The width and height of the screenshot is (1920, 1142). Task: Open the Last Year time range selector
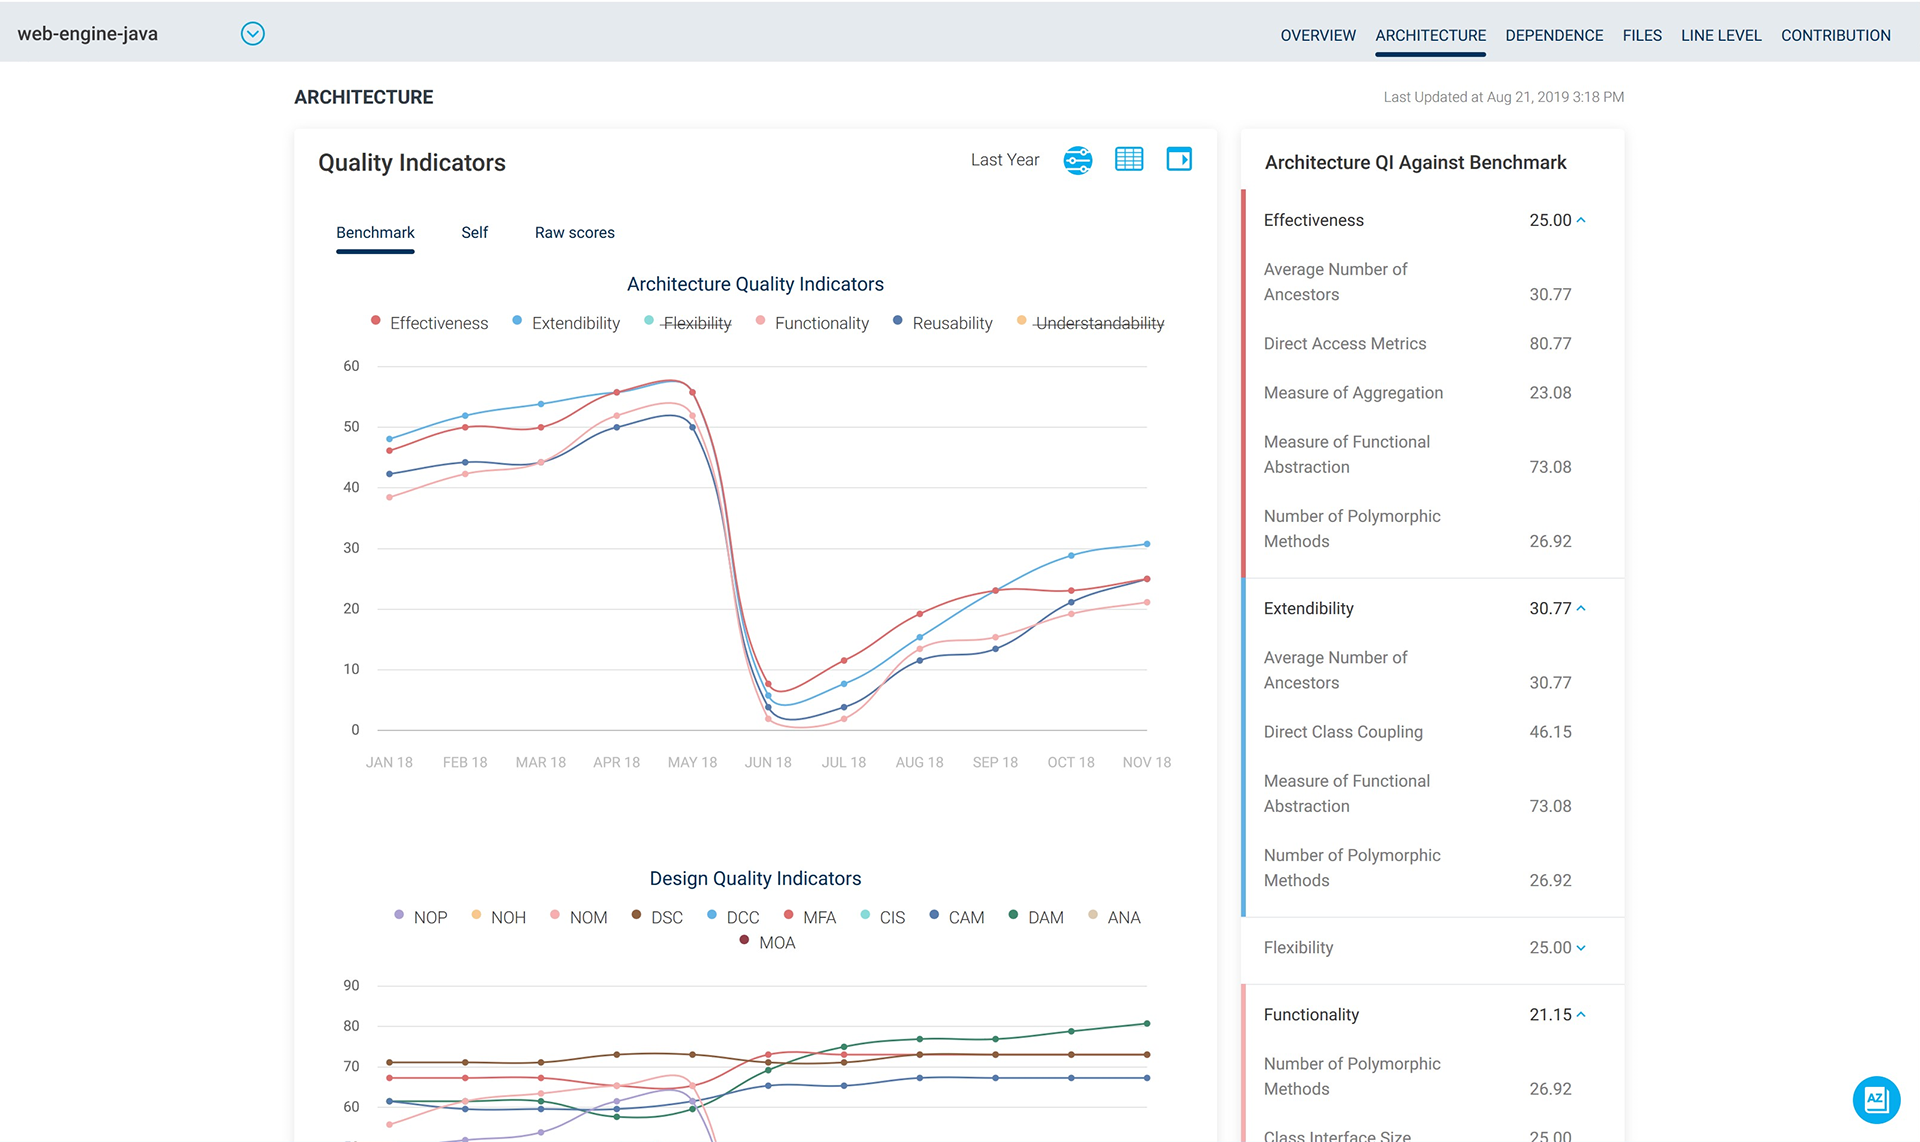[1004, 160]
